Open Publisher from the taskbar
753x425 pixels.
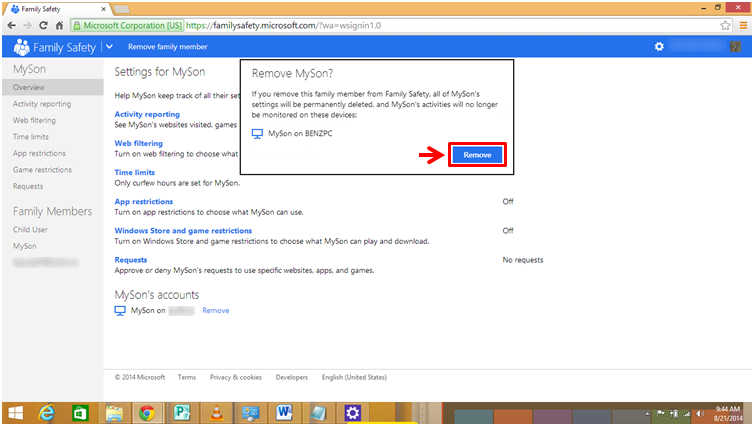(x=182, y=413)
